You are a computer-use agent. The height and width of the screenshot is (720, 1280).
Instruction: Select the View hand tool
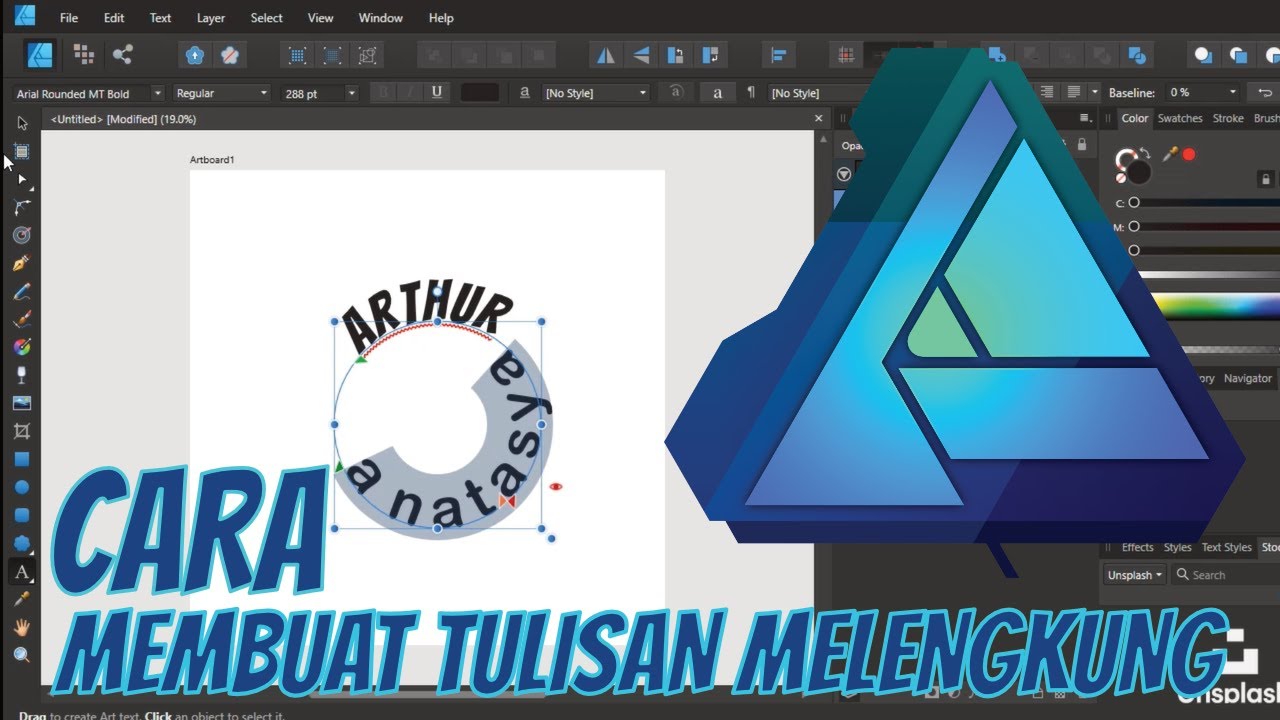point(22,627)
